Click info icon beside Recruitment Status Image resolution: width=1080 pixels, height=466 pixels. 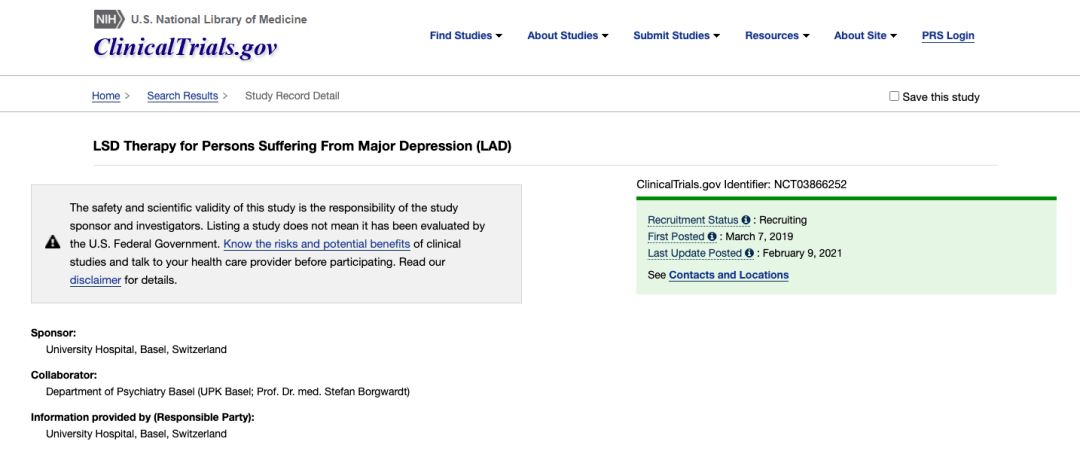point(745,220)
